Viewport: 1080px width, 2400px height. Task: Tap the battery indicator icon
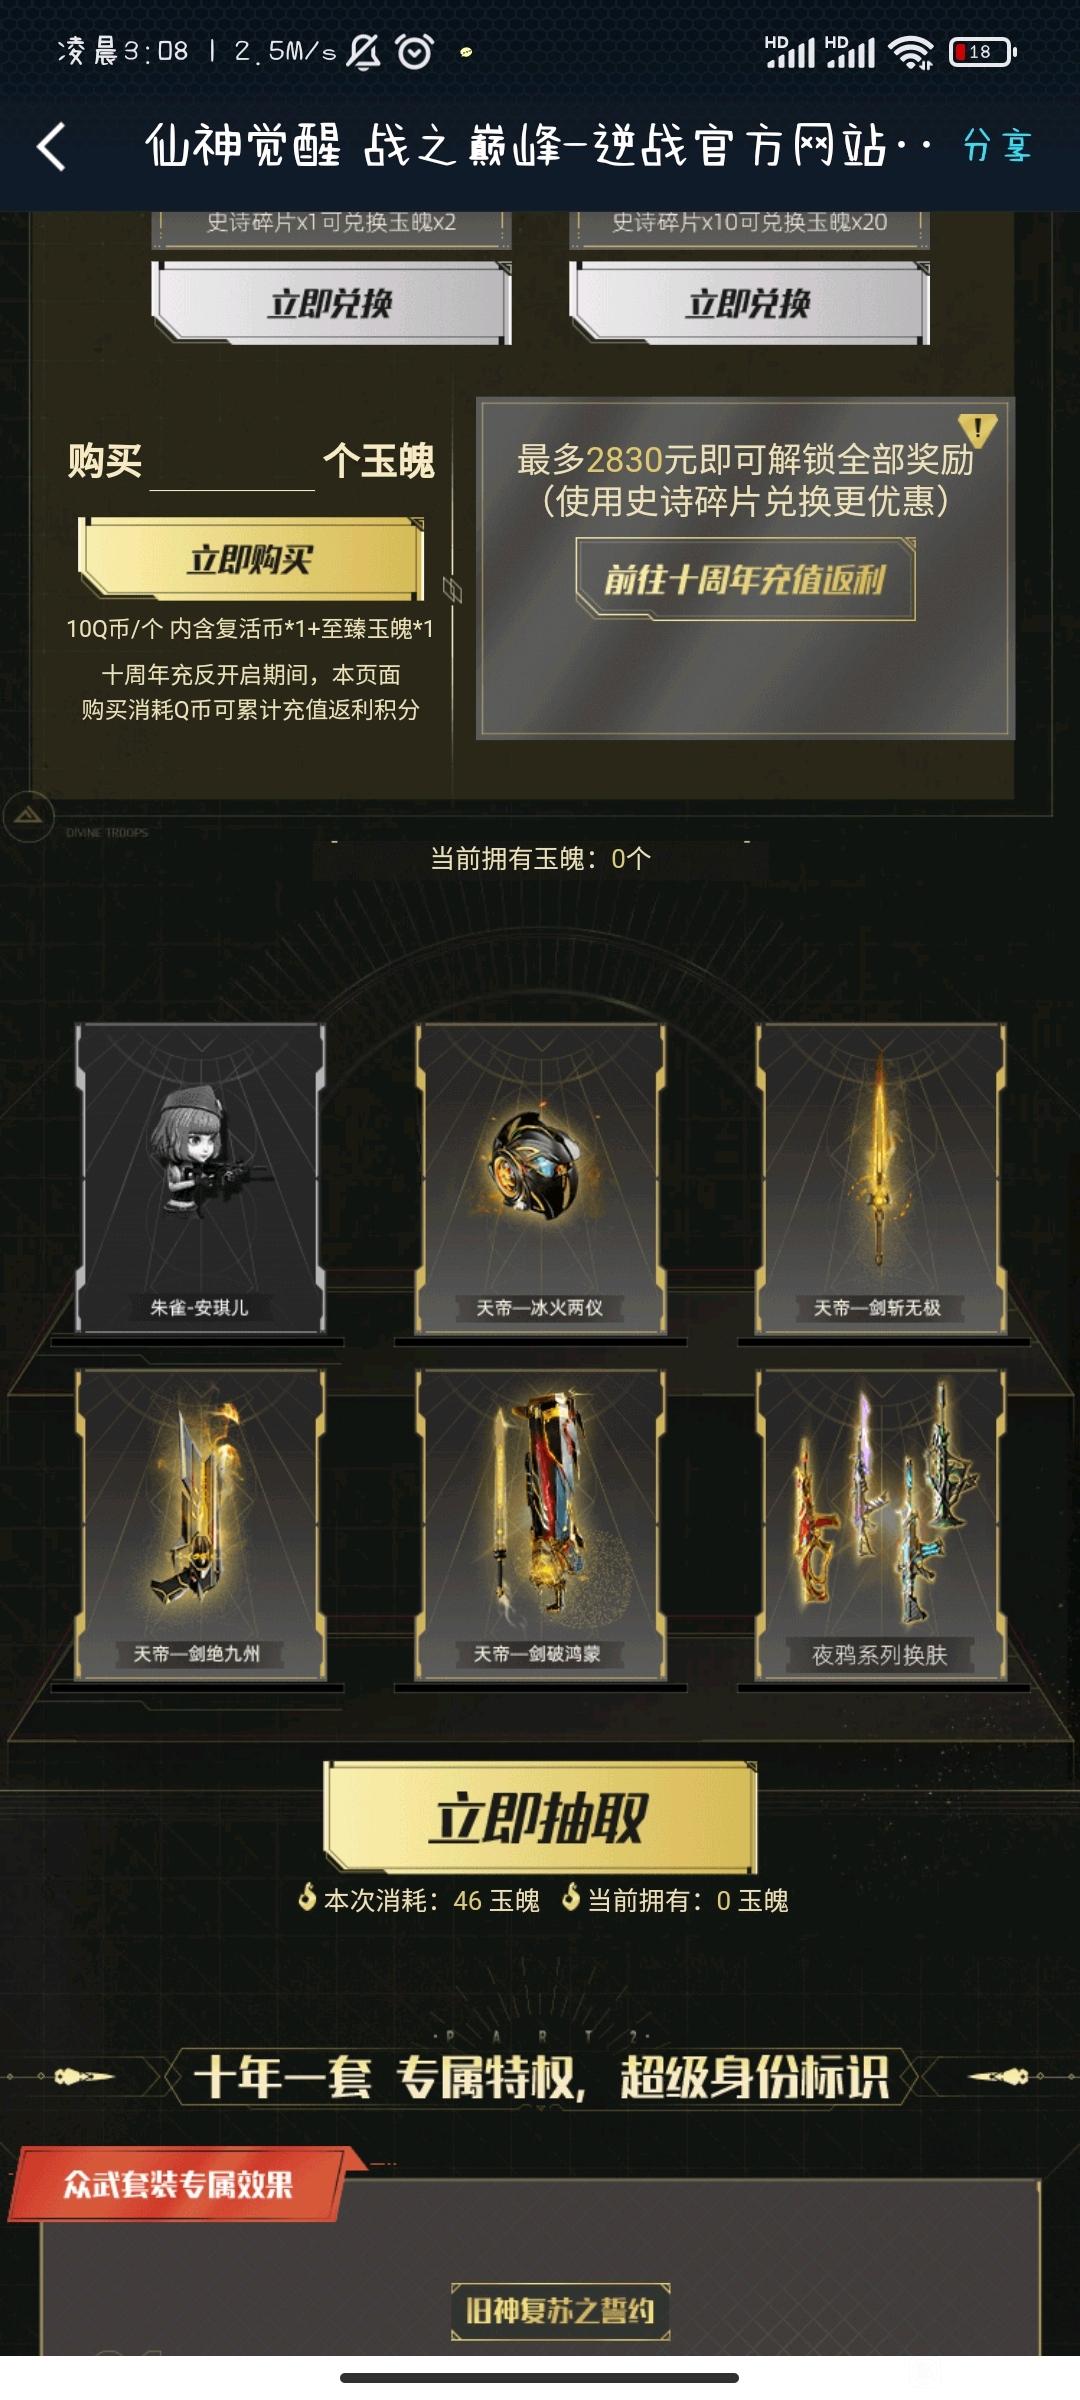pos(982,52)
